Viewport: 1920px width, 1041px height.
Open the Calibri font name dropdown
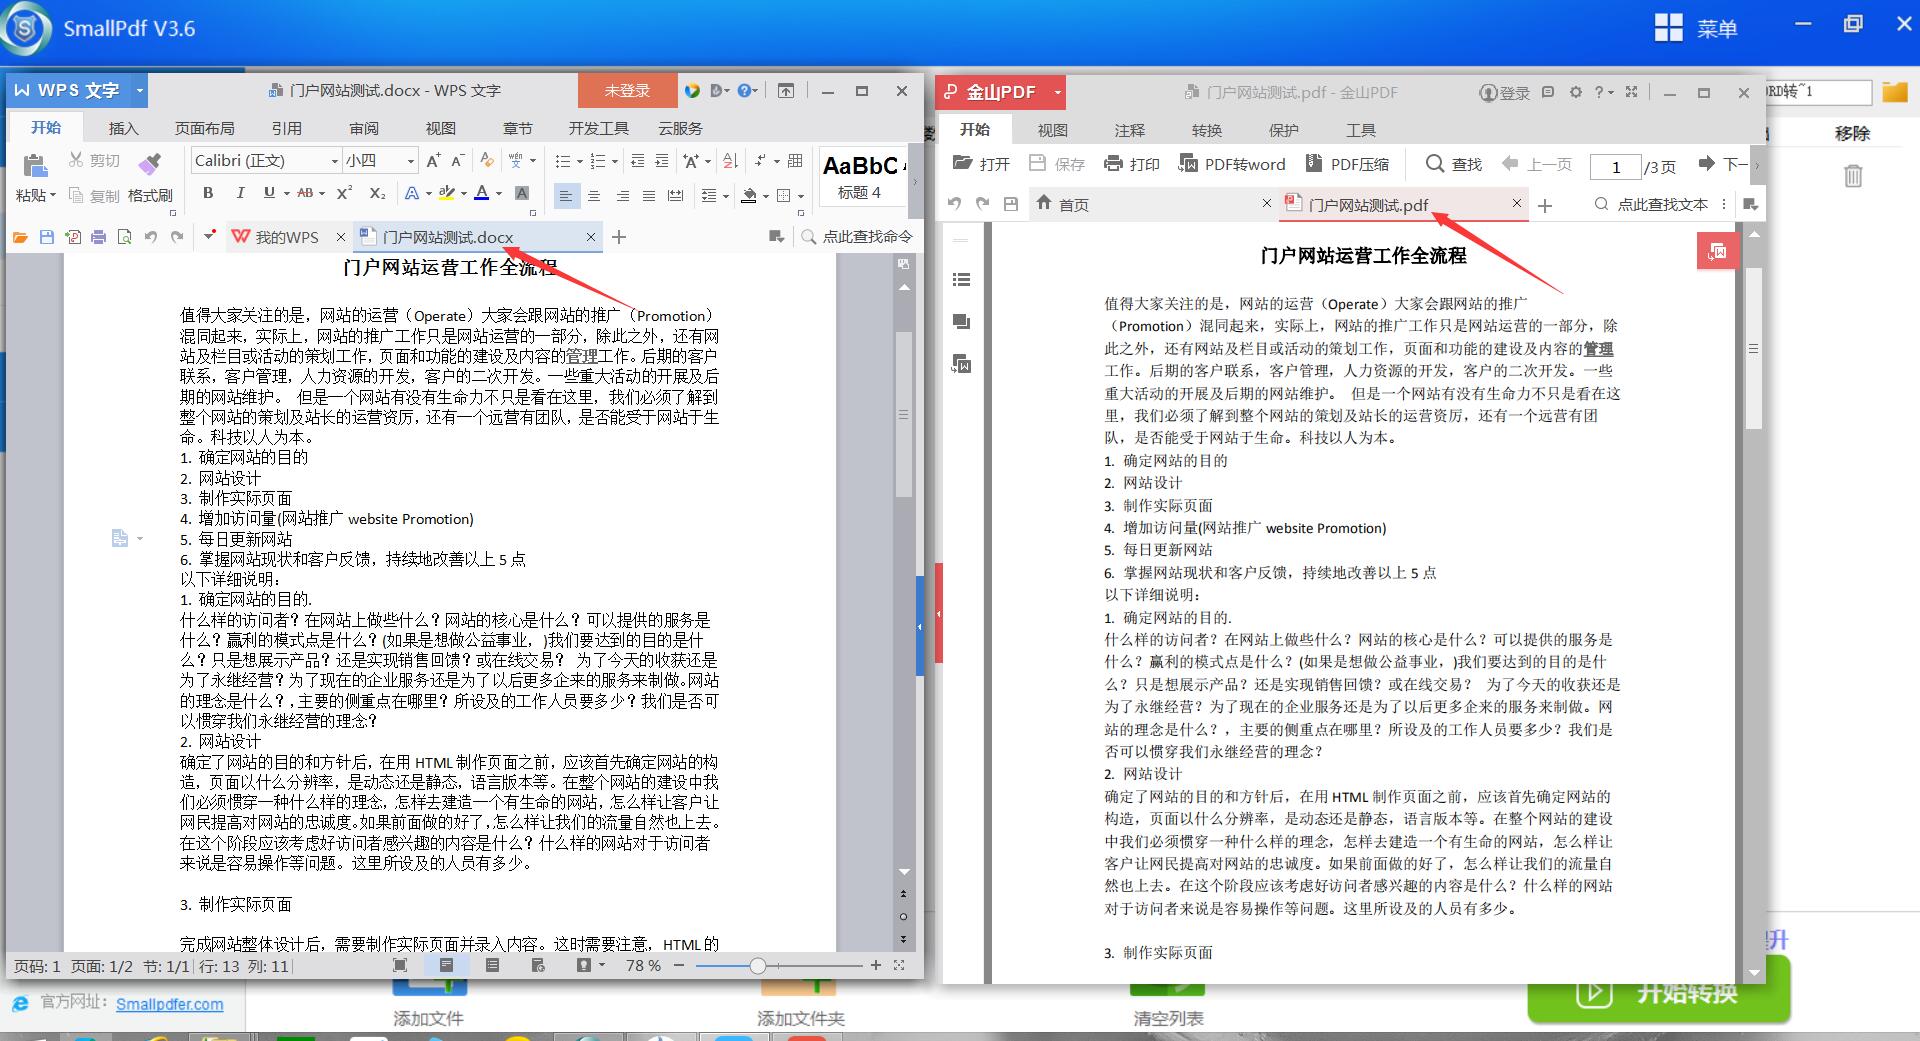point(334,161)
